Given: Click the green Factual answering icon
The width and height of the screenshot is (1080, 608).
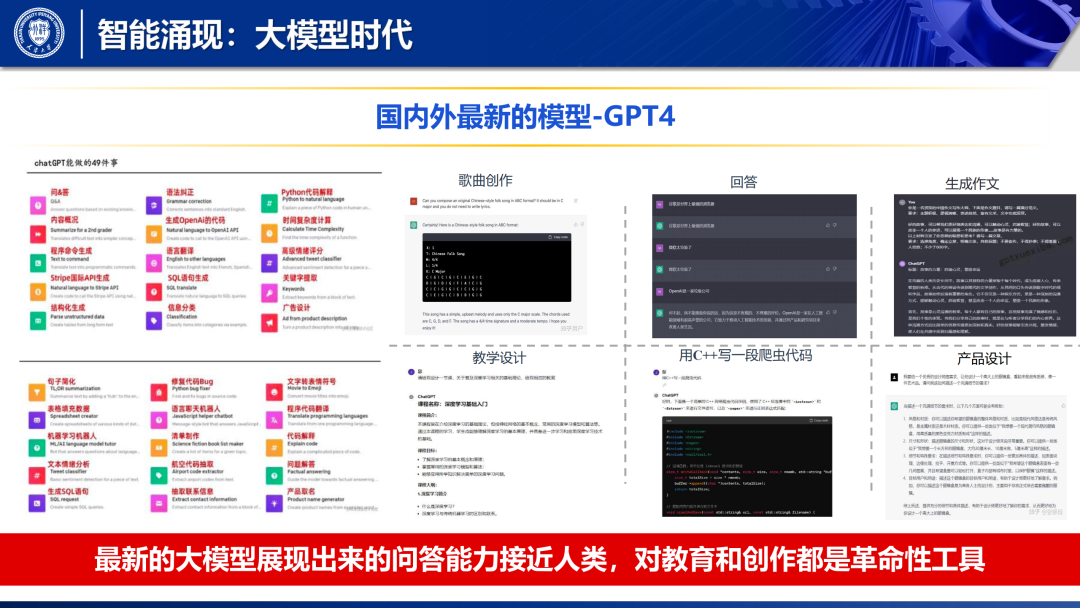Looking at the screenshot, I should 274,475.
